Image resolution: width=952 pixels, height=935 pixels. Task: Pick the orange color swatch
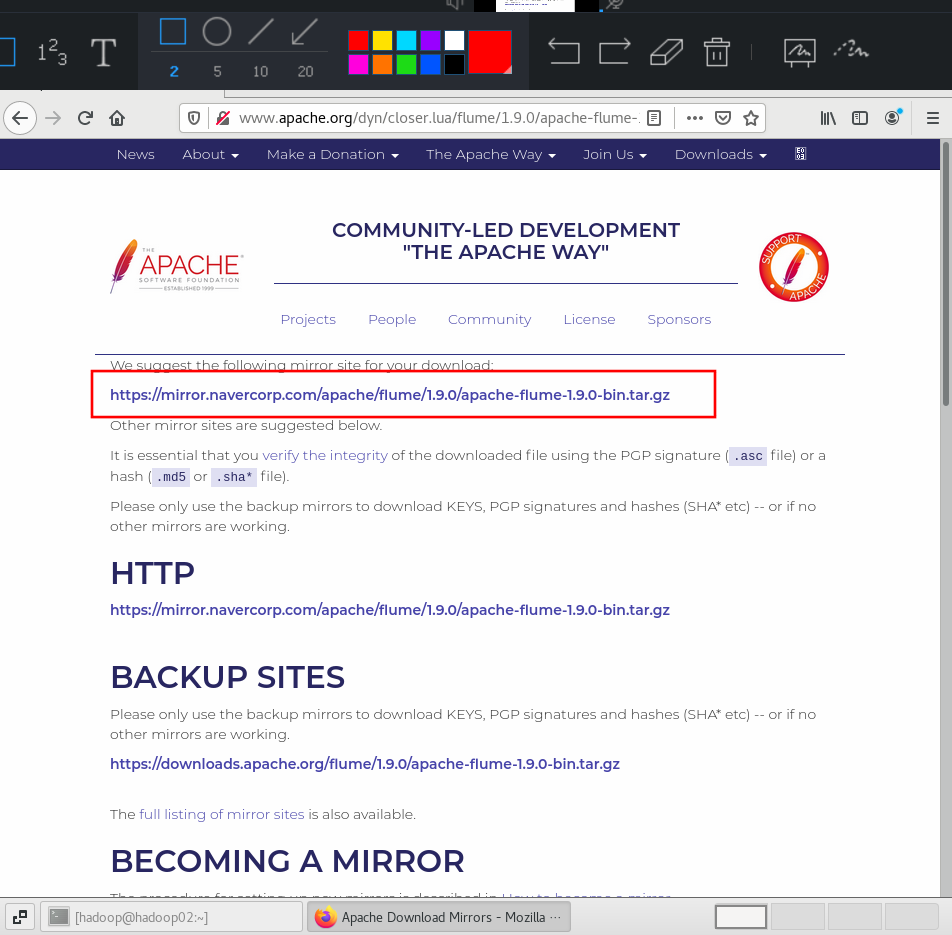coord(382,64)
